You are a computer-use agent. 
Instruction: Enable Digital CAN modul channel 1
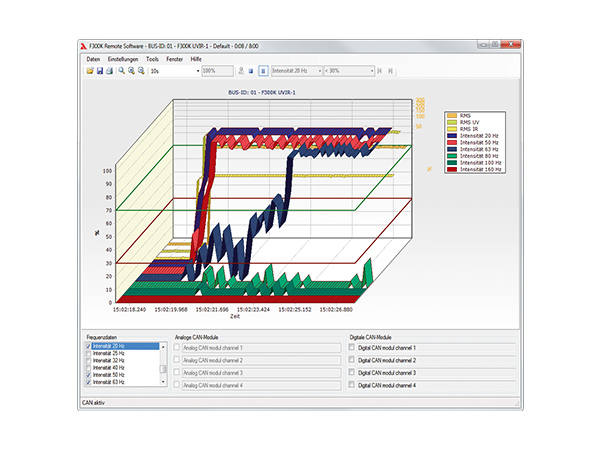click(351, 347)
